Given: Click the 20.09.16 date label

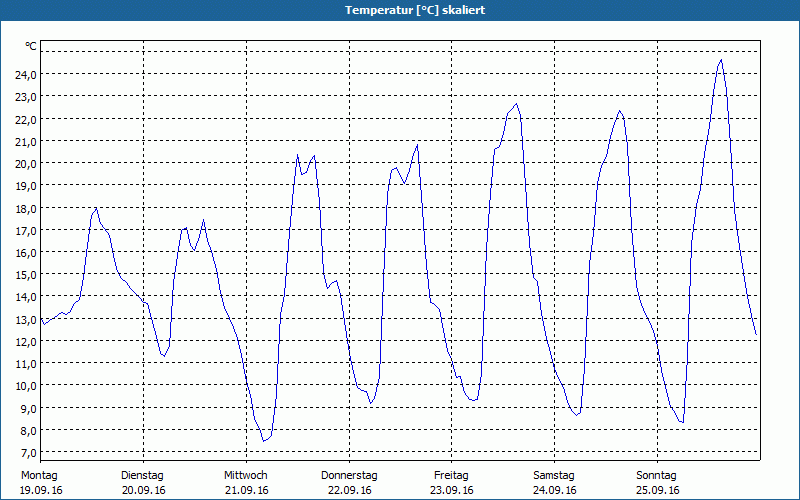Looking at the screenshot, I should 144,490.
